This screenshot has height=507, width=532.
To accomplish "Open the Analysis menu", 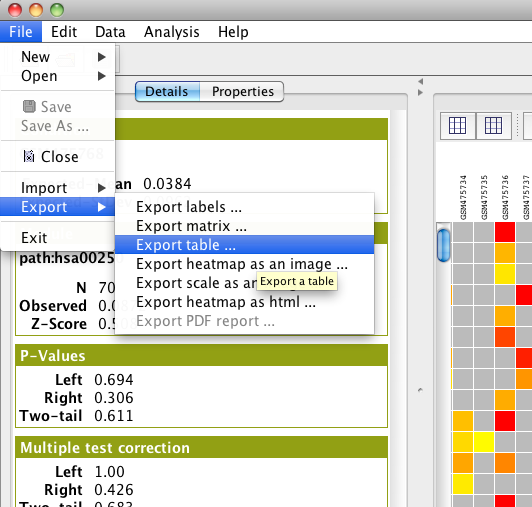I will click(x=171, y=32).
